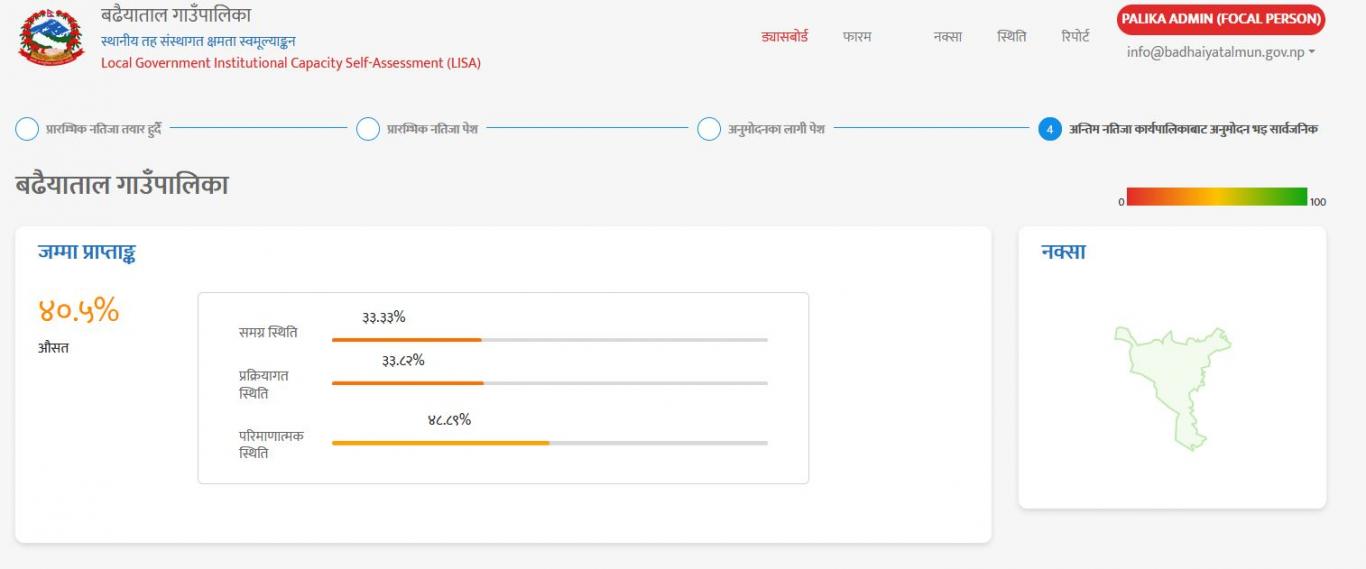Screen dimensions: 1366x569
Task: Click the green municipality map shape
Action: pos(1172,387)
